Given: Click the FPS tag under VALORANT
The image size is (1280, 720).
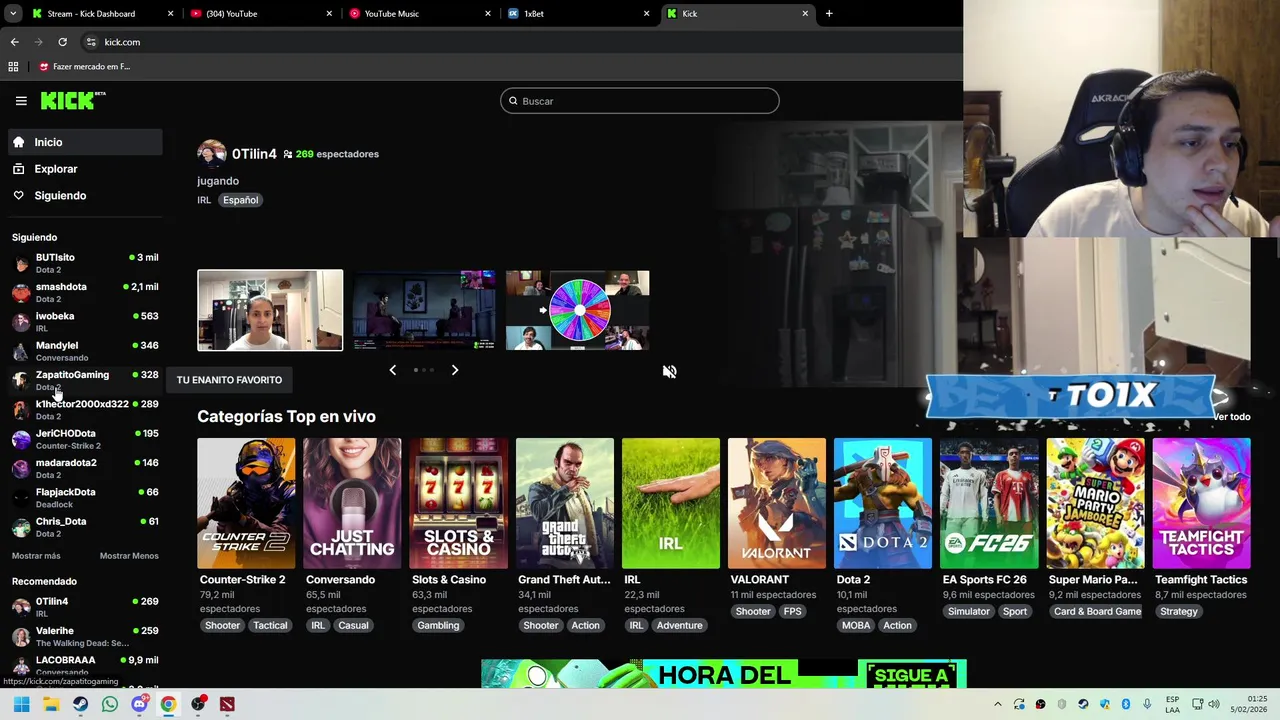Looking at the screenshot, I should pos(793,611).
